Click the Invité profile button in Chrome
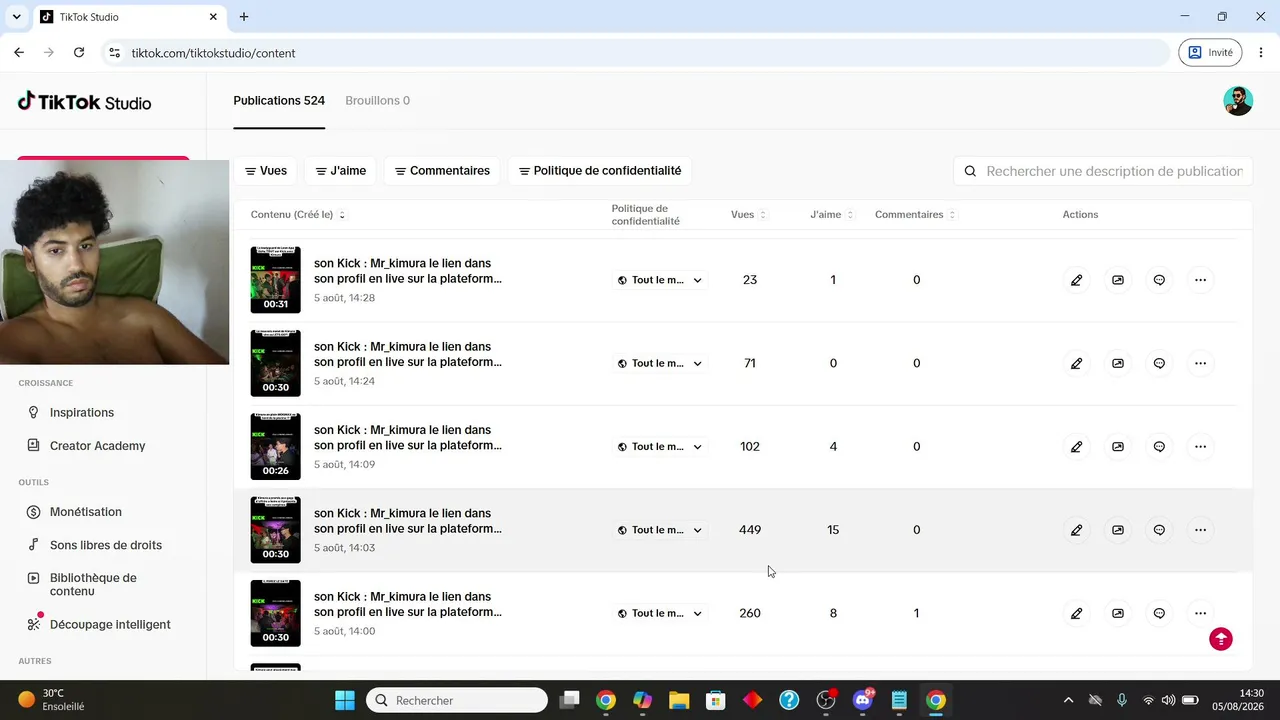The height and width of the screenshot is (720, 1280). (x=1210, y=53)
